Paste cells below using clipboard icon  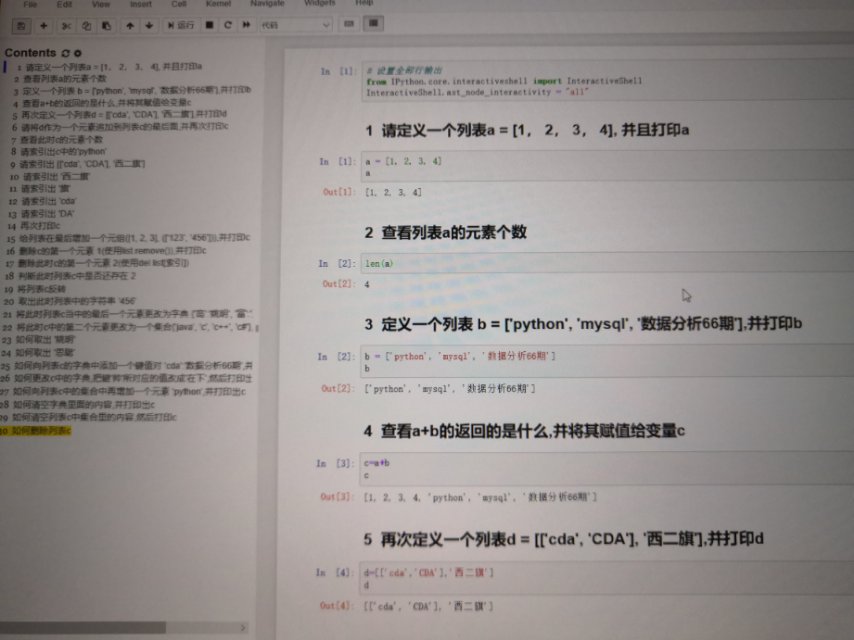(107, 26)
